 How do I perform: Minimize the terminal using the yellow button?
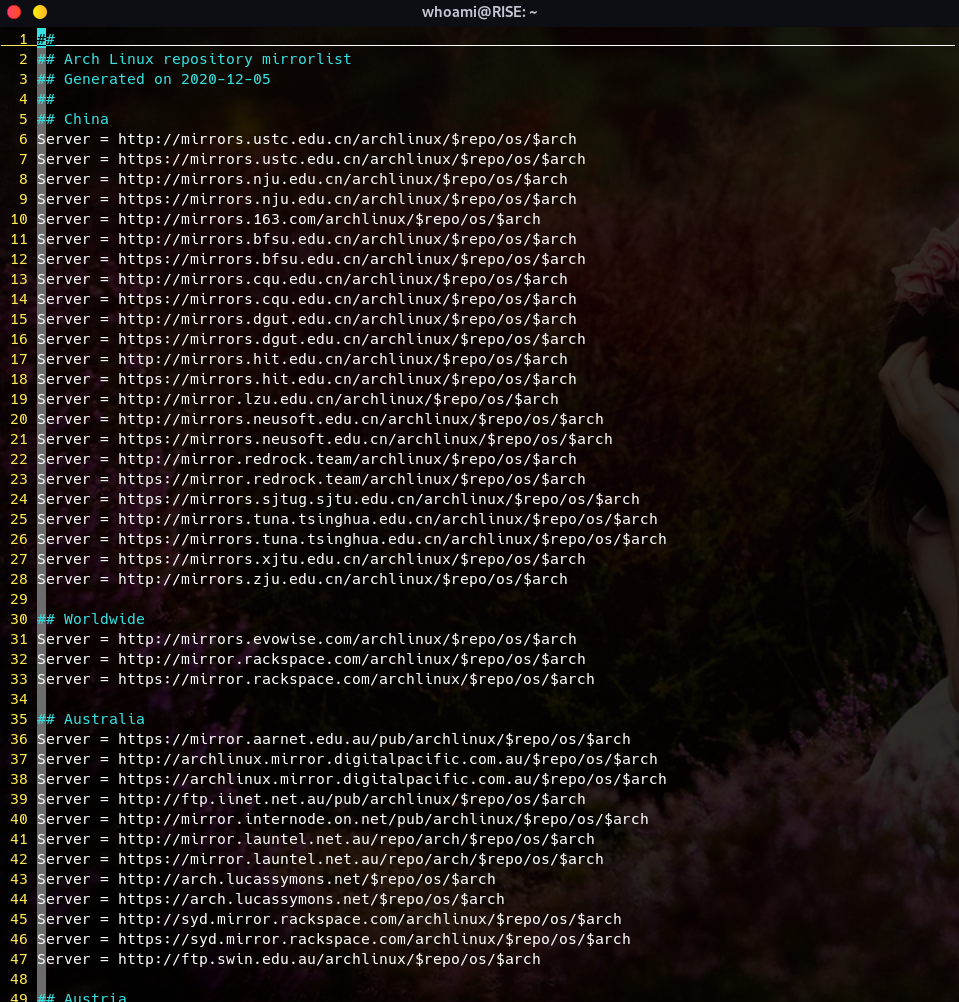click(40, 12)
